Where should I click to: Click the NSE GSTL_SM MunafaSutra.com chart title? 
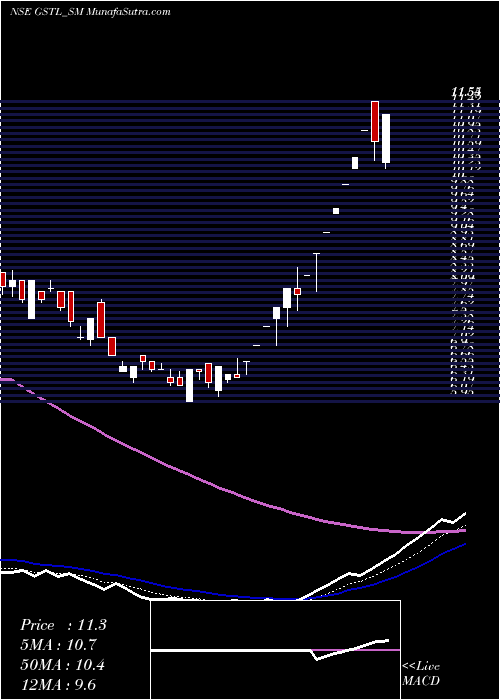[x=90, y=12]
